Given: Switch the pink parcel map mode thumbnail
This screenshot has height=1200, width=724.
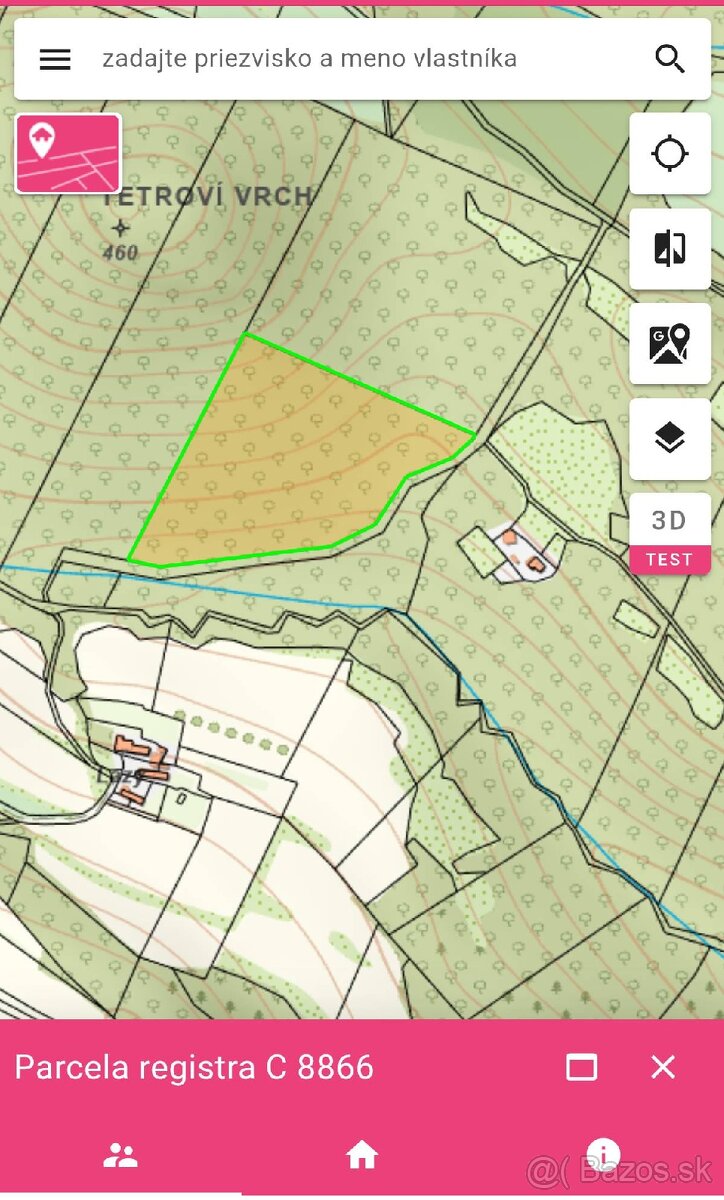Looking at the screenshot, I should 68,153.
